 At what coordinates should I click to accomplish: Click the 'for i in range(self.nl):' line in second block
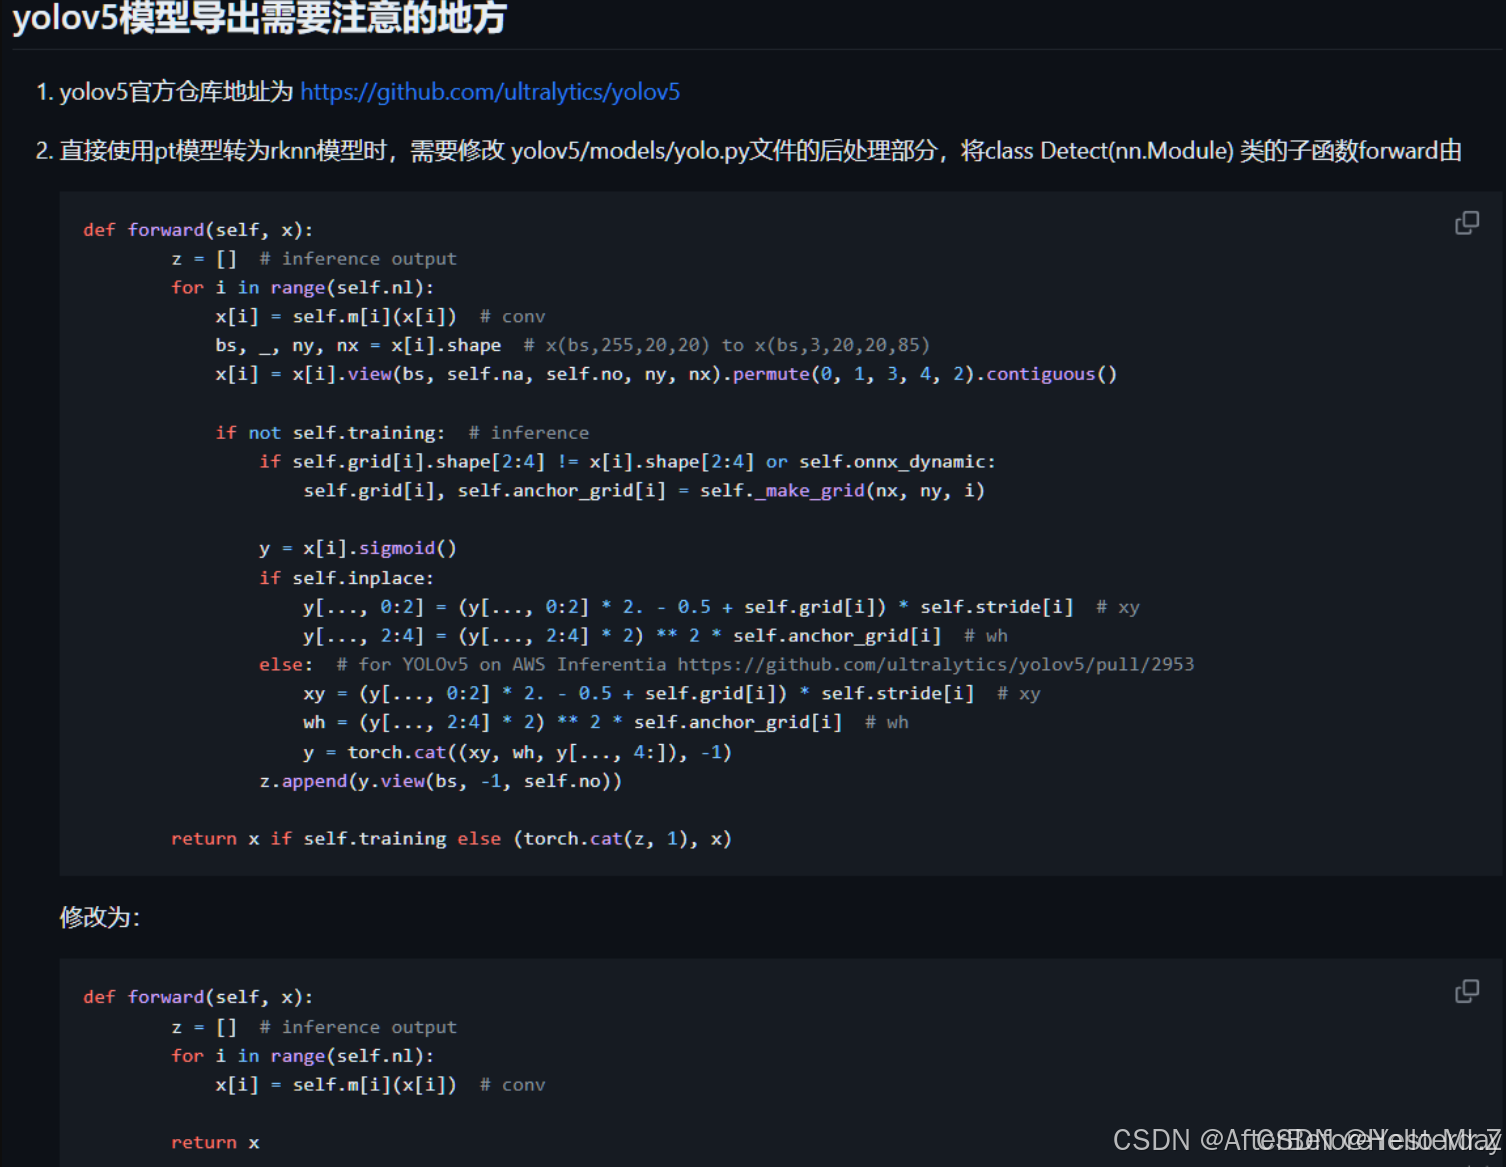pos(302,1056)
